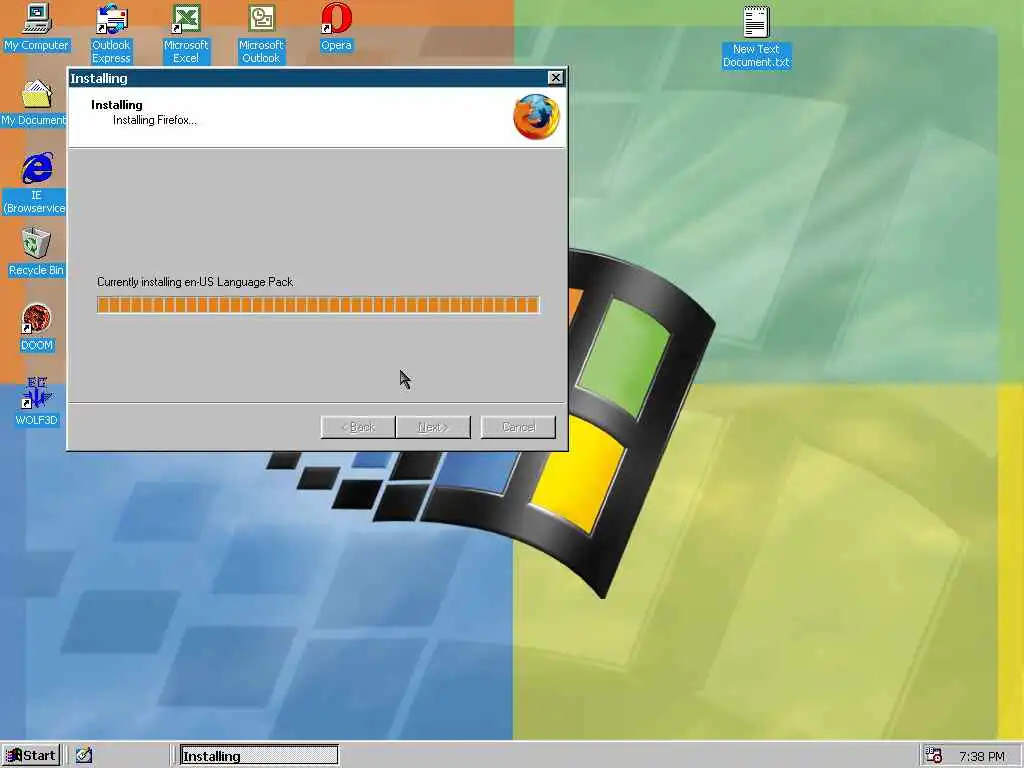Click the disabled Back button
The image size is (1024, 768).
point(358,427)
